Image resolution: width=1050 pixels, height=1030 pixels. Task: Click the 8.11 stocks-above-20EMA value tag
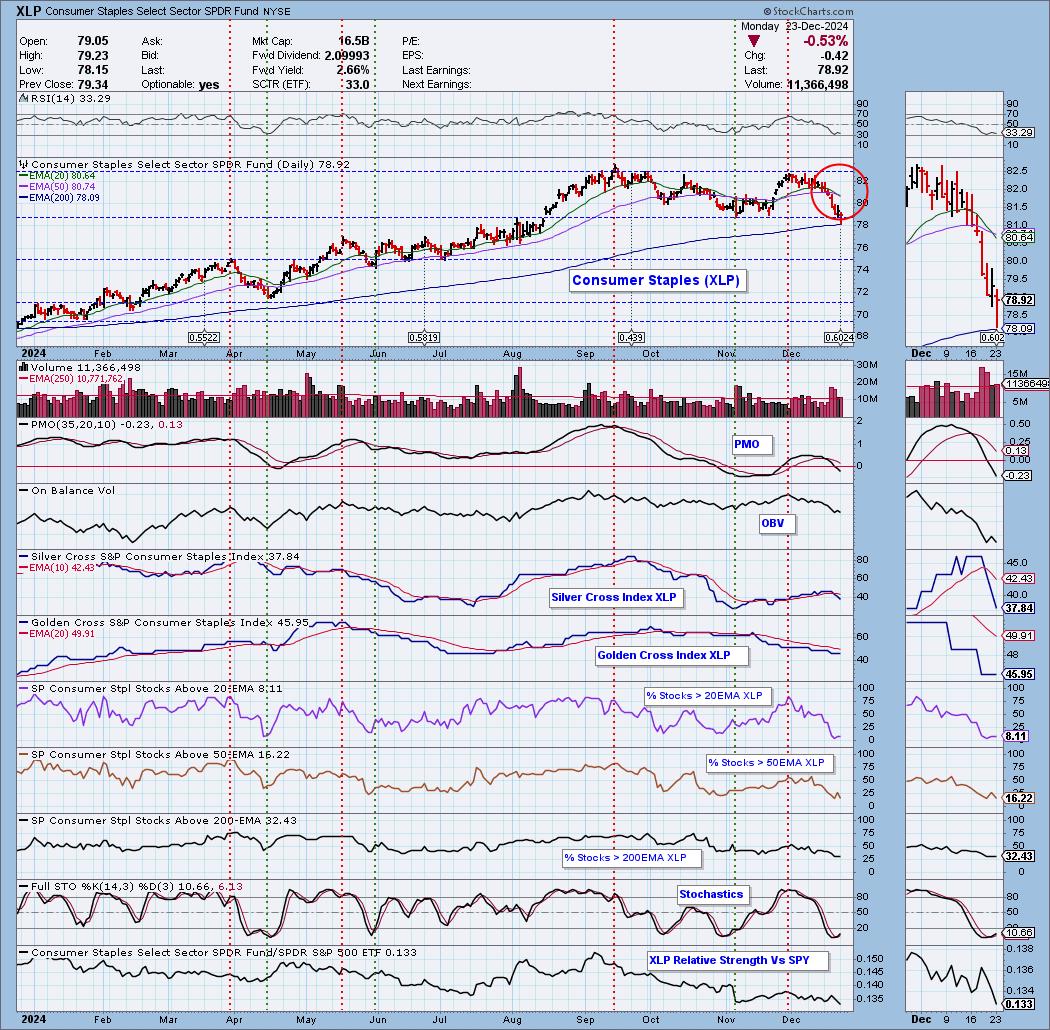point(1016,737)
